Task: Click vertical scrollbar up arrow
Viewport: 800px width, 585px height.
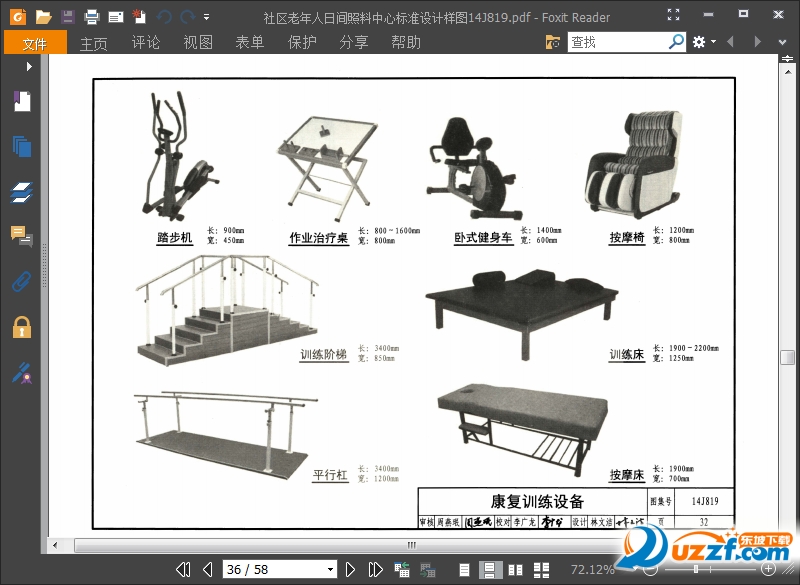Action: tap(787, 72)
